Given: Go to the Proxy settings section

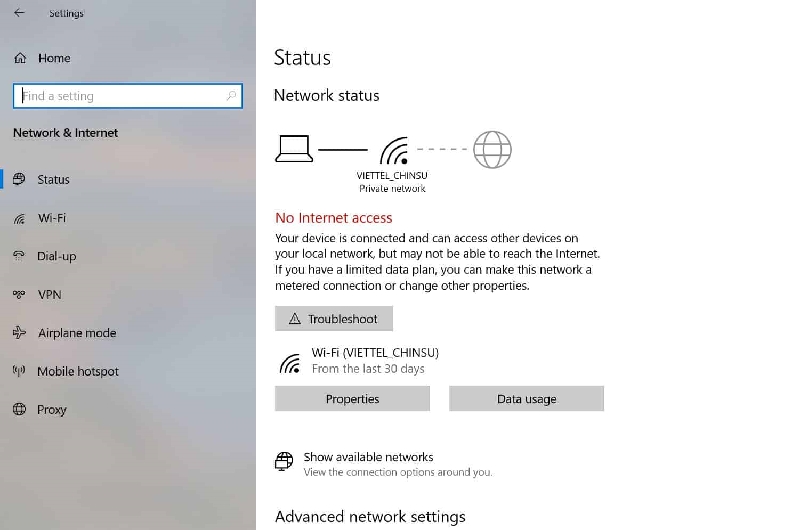Looking at the screenshot, I should coord(52,409).
